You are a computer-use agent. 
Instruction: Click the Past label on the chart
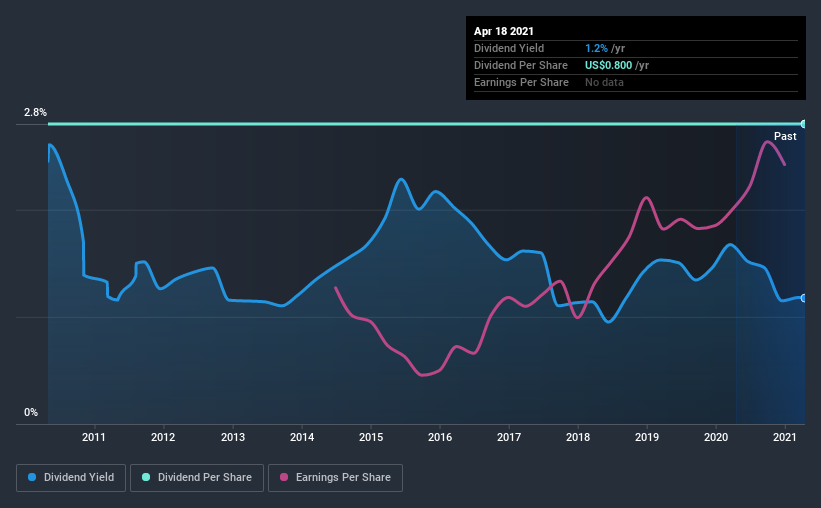tap(785, 136)
